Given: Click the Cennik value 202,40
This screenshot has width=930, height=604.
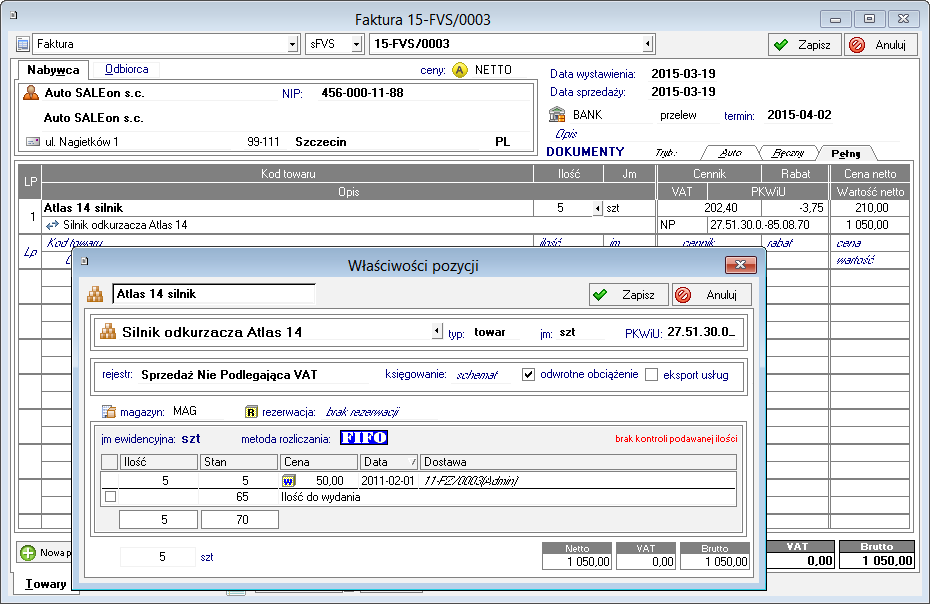Looking at the screenshot, I should 721,208.
